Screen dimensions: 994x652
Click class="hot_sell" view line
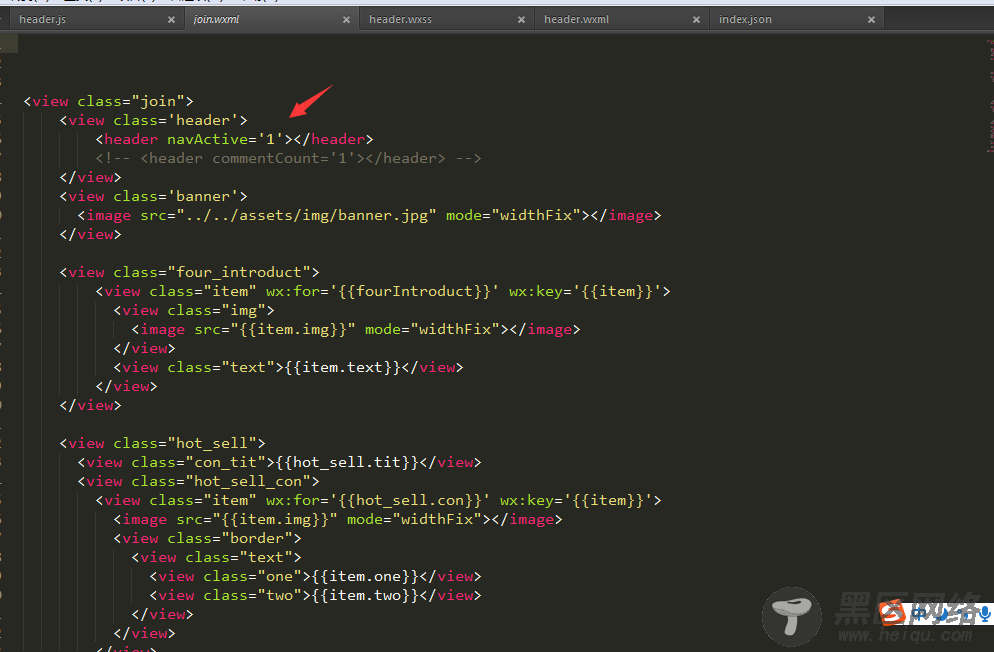[x=162, y=444]
